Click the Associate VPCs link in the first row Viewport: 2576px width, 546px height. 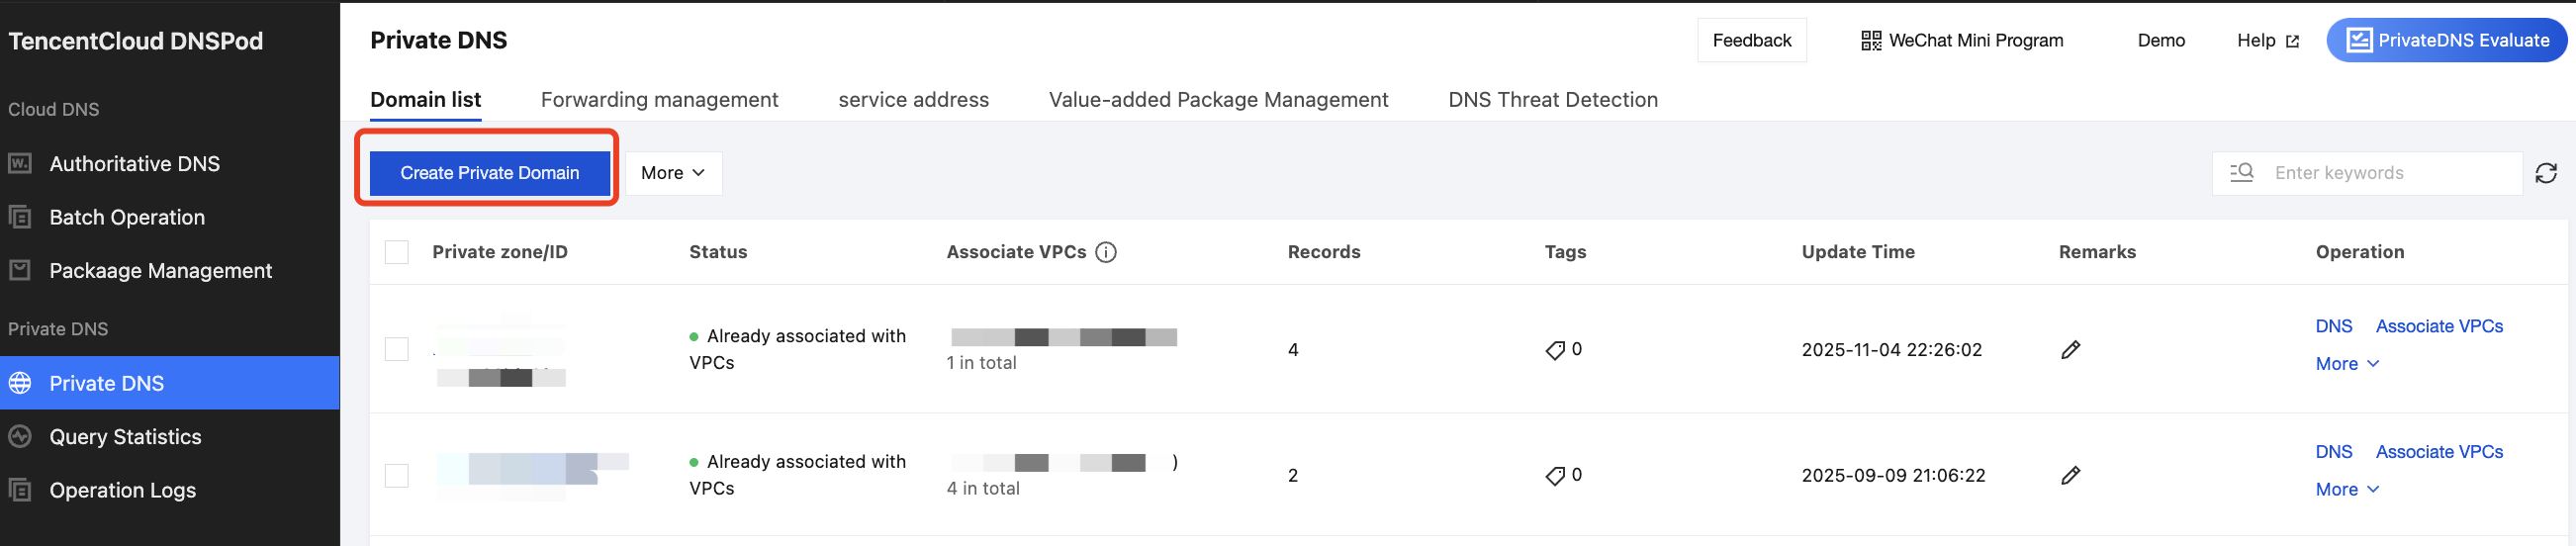[2438, 326]
